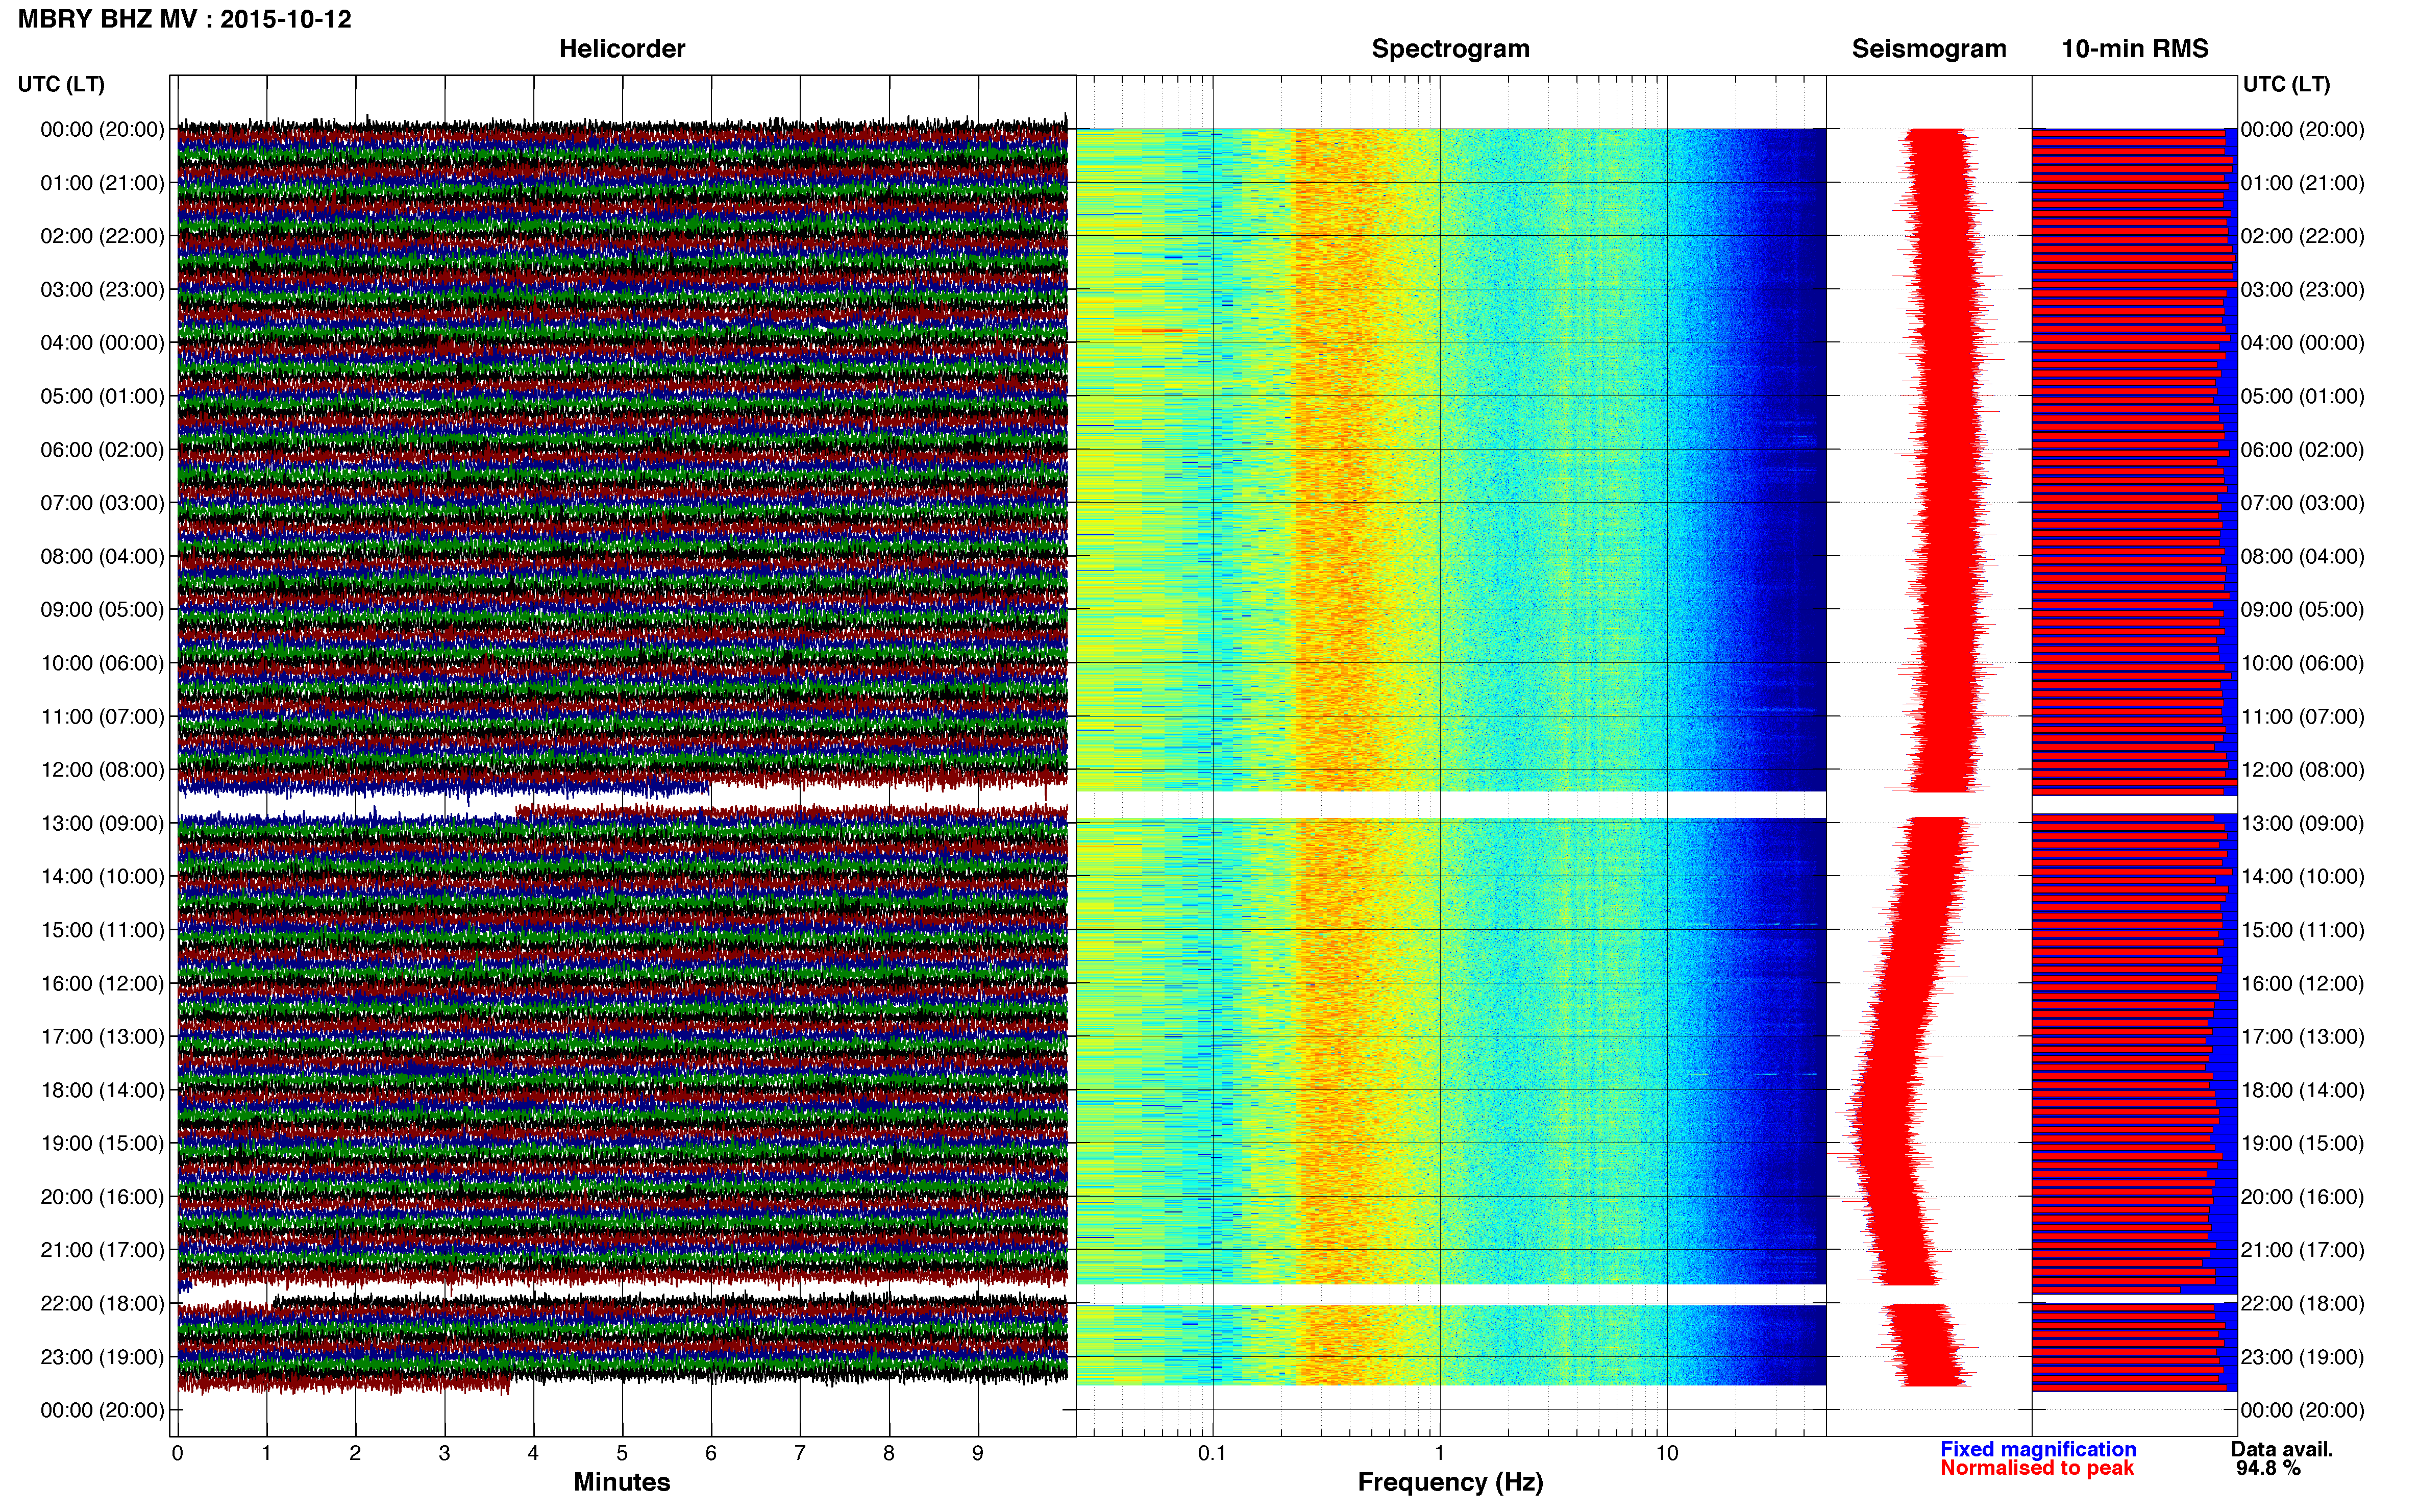Image resolution: width=2419 pixels, height=1512 pixels.
Task: Click Helicorder time label '21:00 (17:00)'
Action: click(x=102, y=1250)
